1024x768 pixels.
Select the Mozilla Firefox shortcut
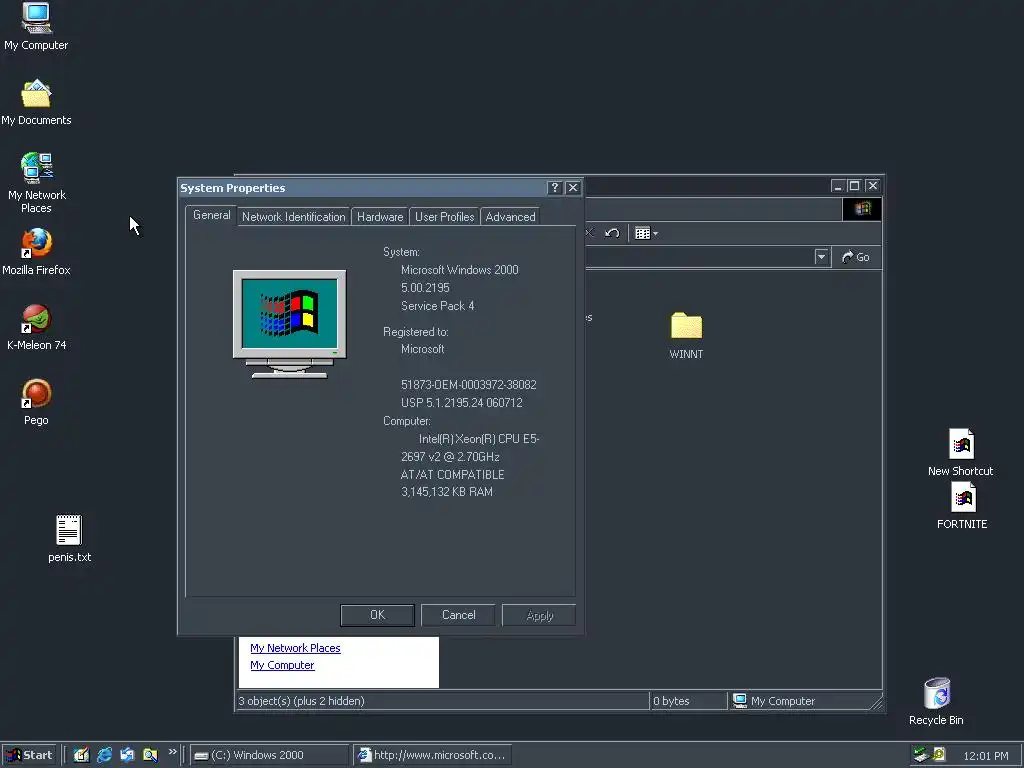36,251
